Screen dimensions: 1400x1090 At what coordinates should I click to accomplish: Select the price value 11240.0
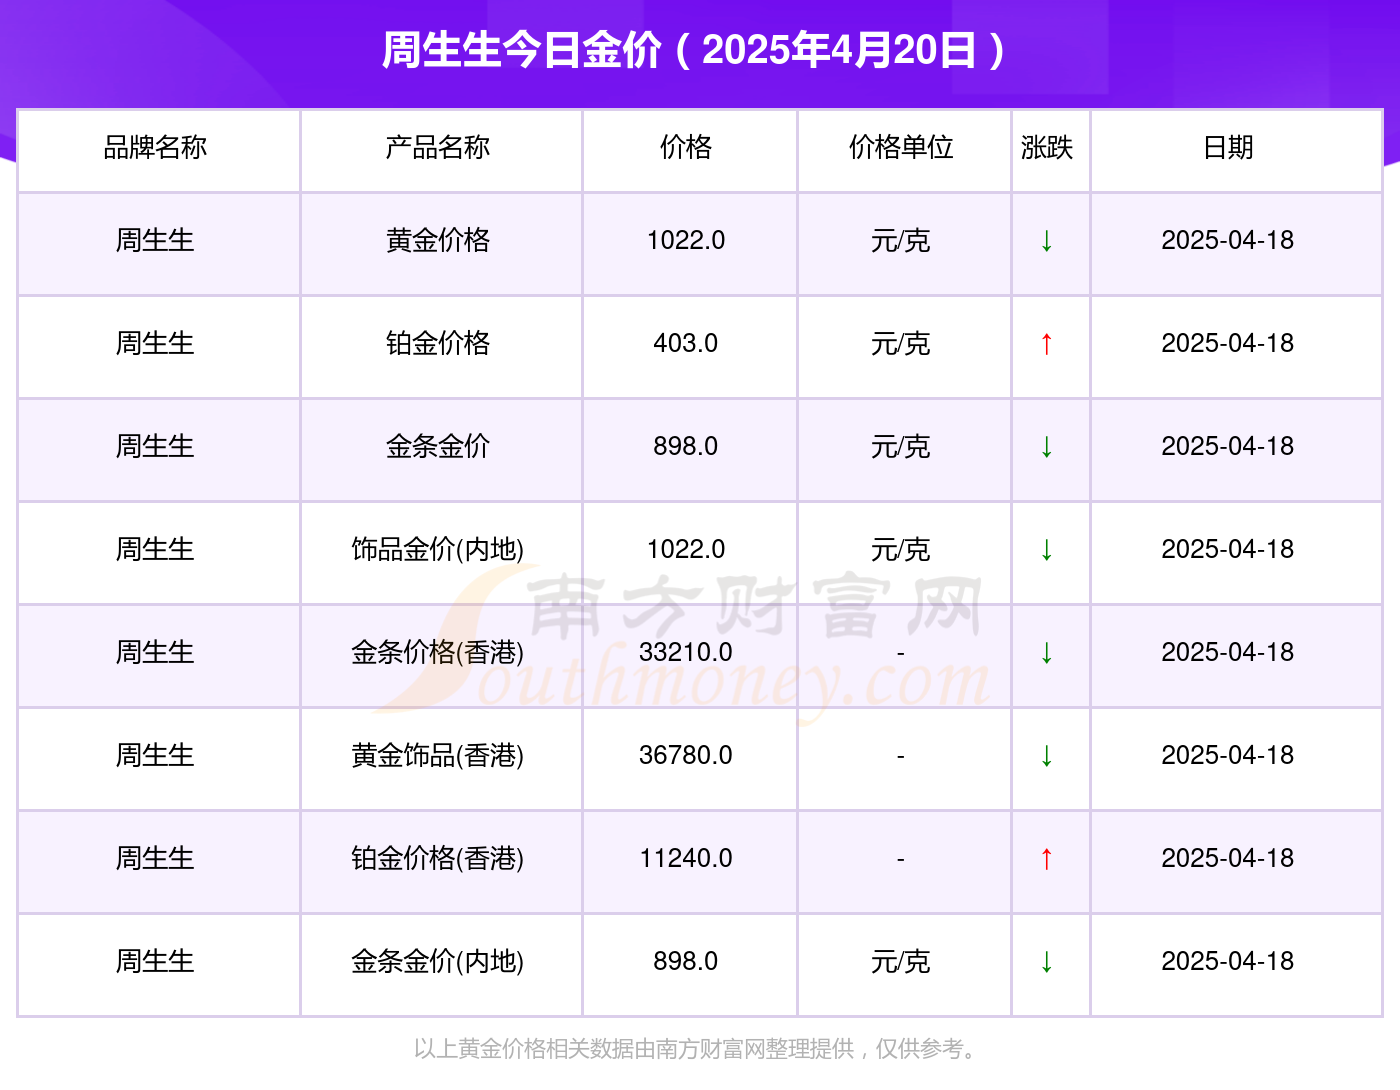686,859
